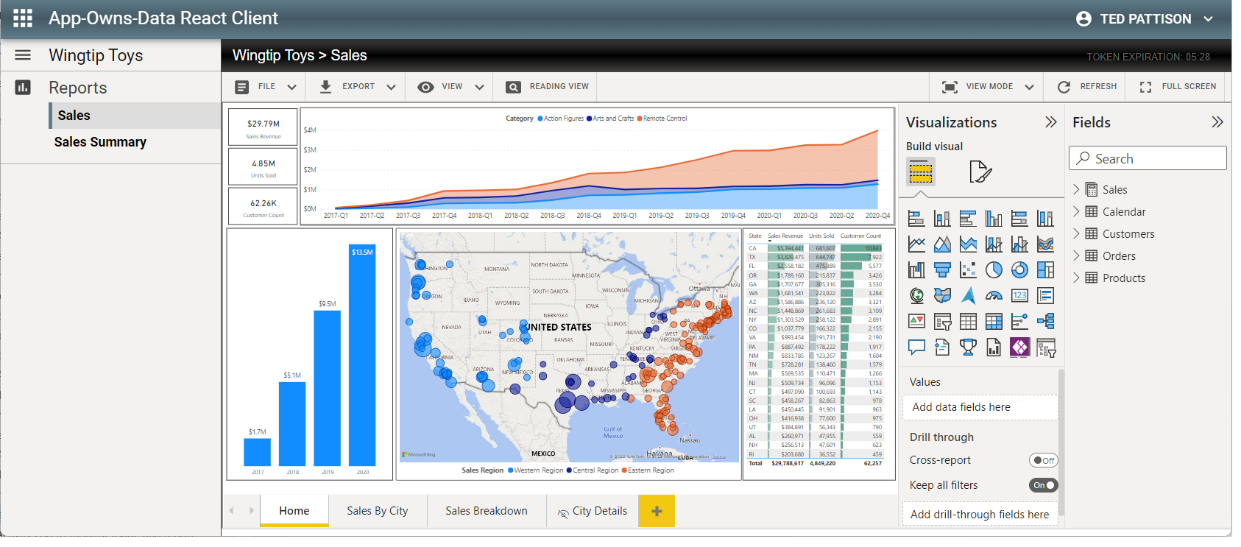
Task: Open the View dropdown menu
Action: tap(450, 87)
